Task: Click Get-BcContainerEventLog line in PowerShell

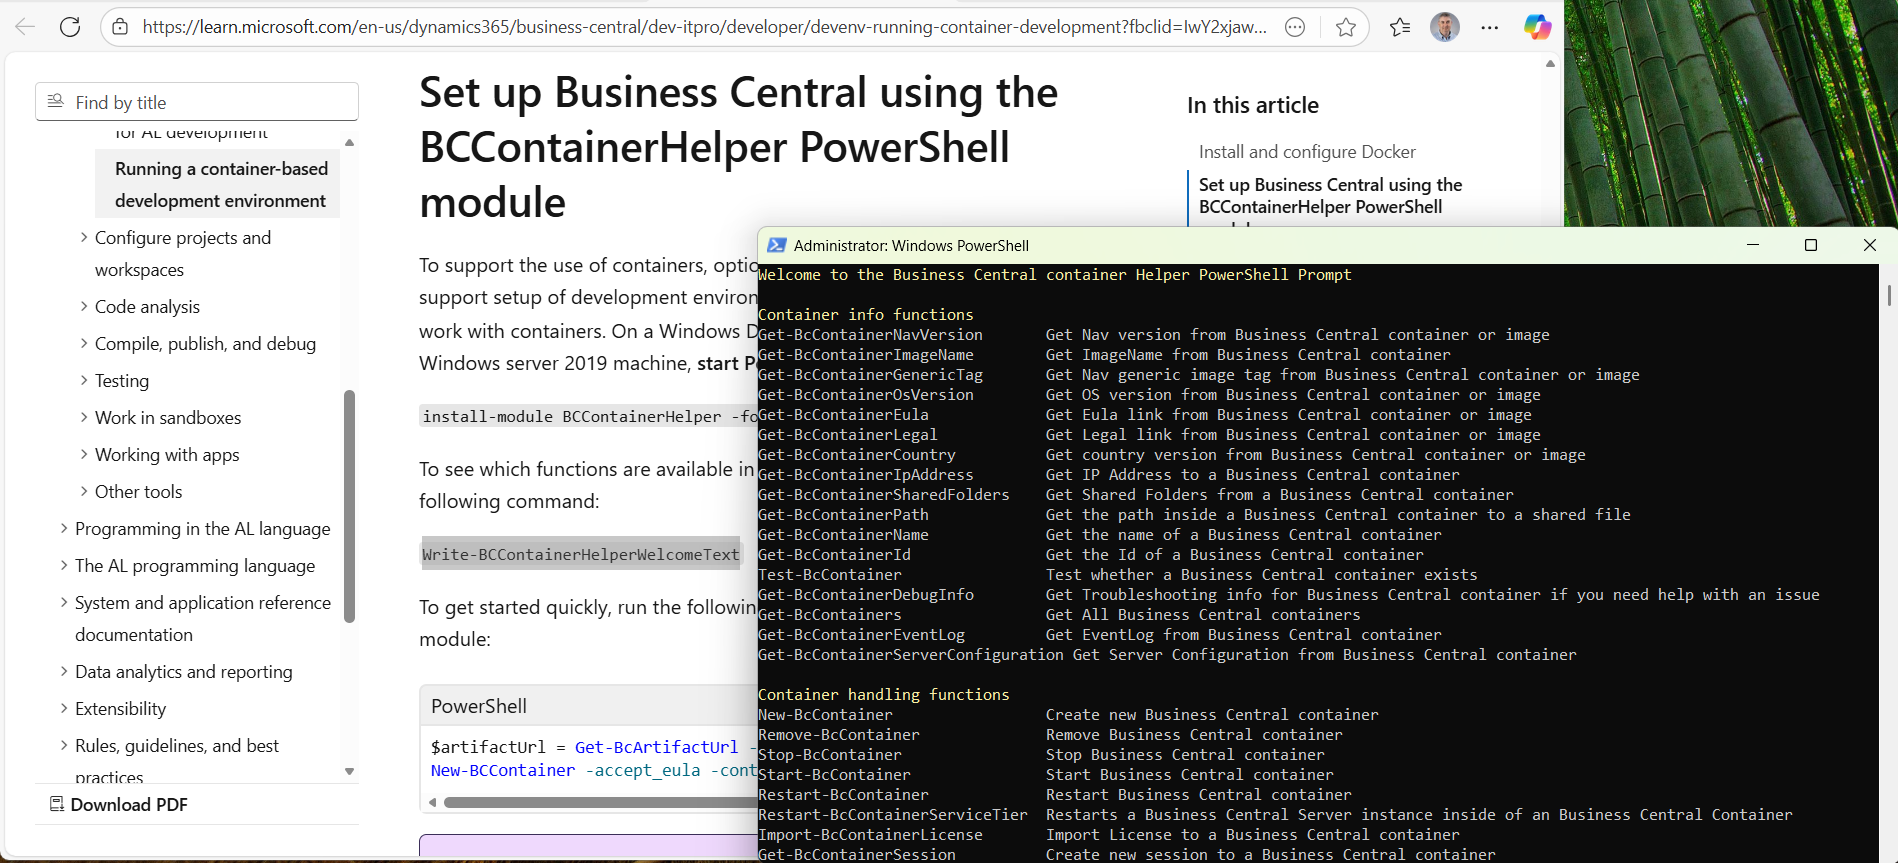Action: pyautogui.click(x=861, y=635)
